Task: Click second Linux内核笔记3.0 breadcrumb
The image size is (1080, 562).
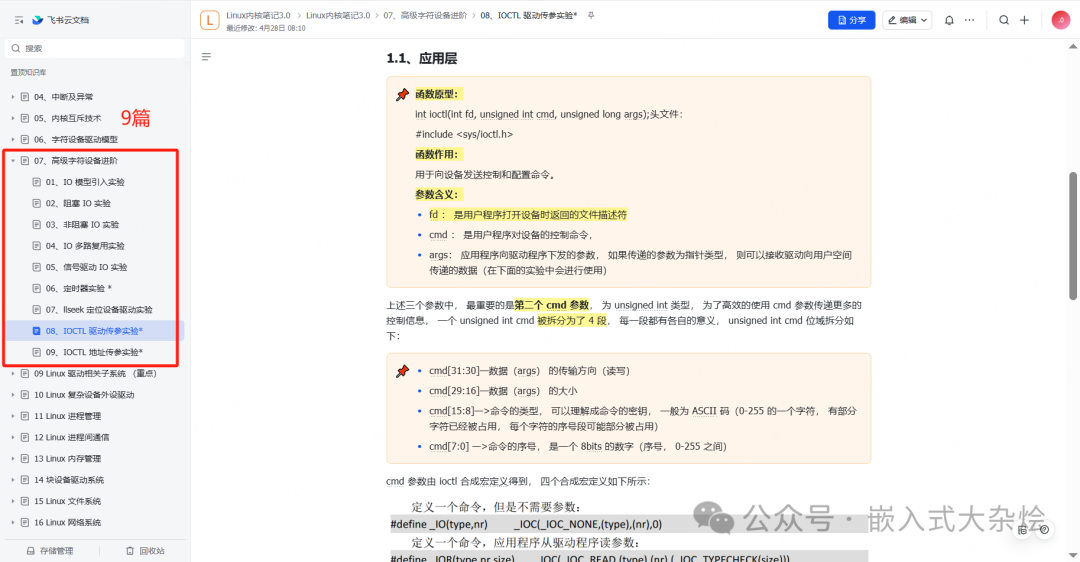Action: (x=338, y=15)
